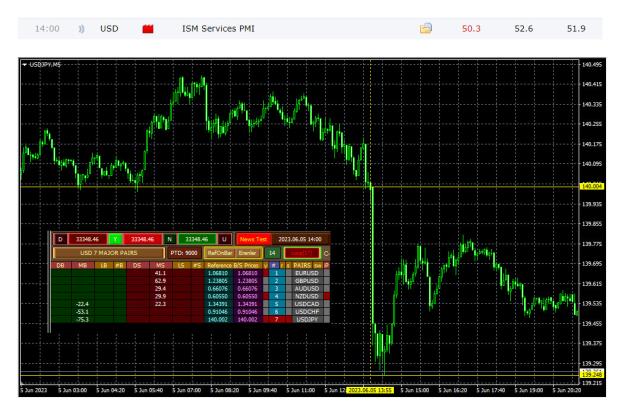Select the forecast value 52.6

524,29
